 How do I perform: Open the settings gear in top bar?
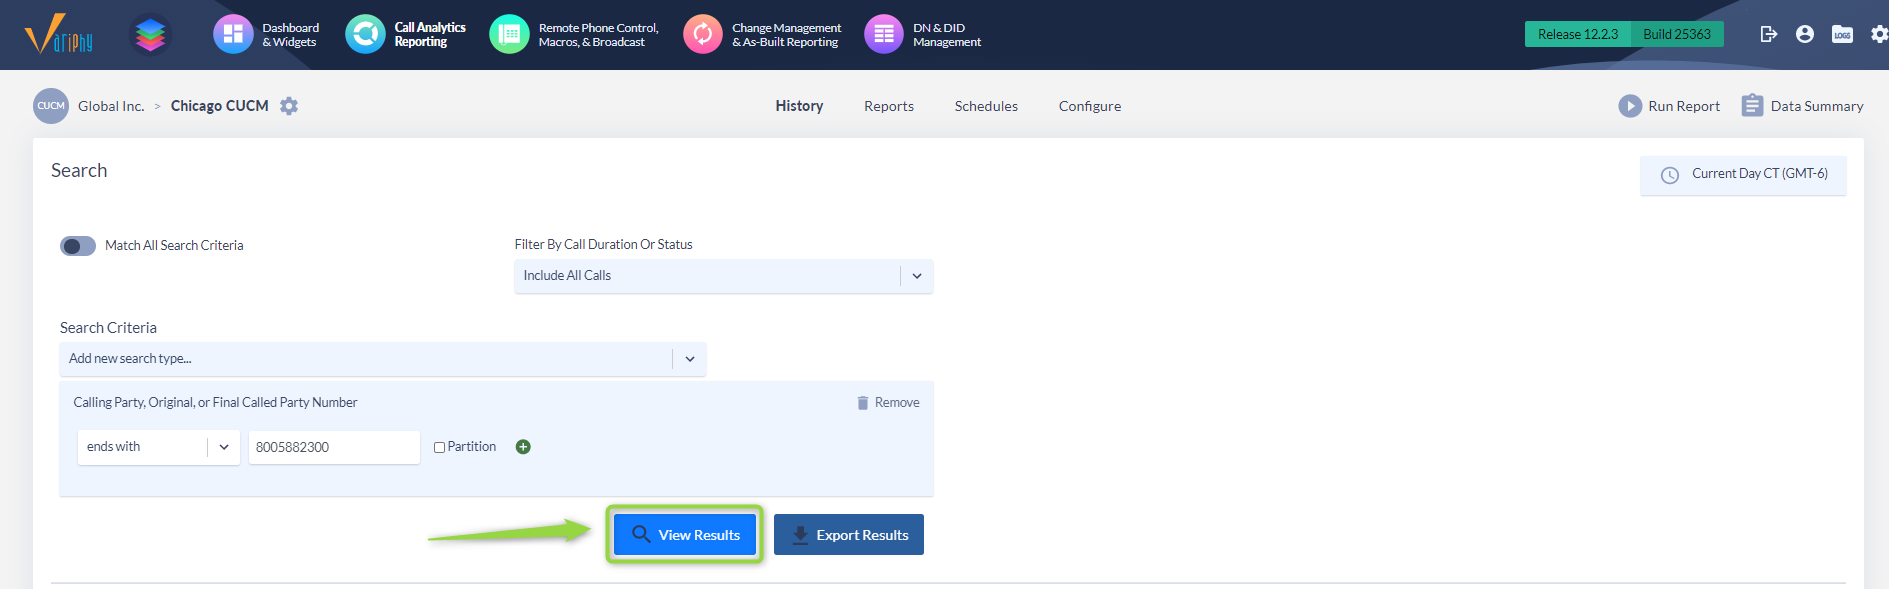coord(1880,34)
